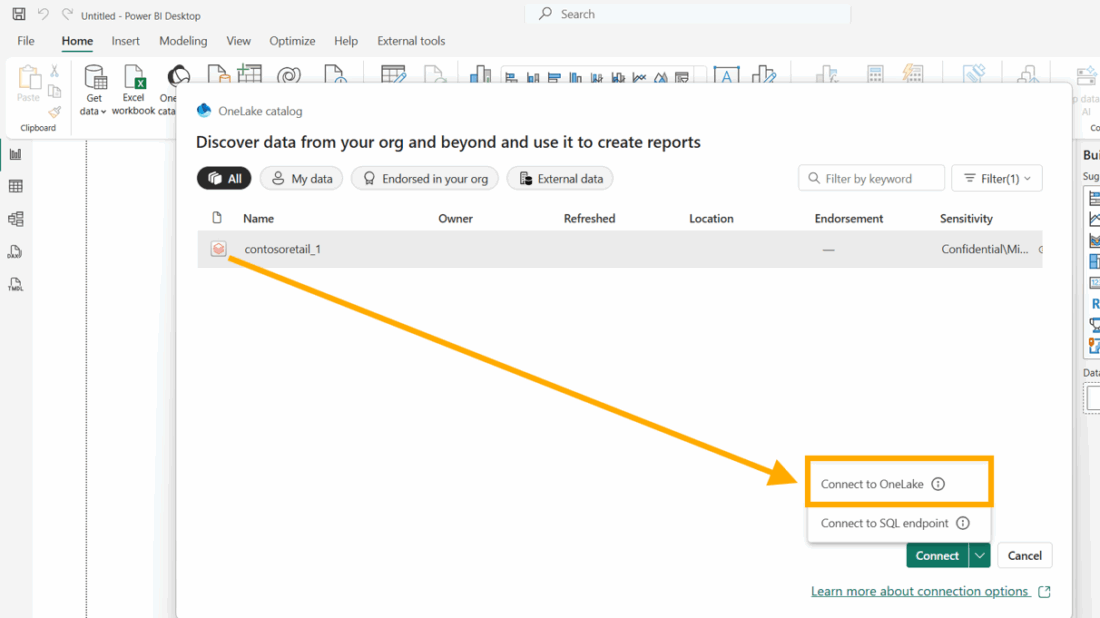Click the Cancel button
The image size is (1100, 618).
click(1024, 556)
